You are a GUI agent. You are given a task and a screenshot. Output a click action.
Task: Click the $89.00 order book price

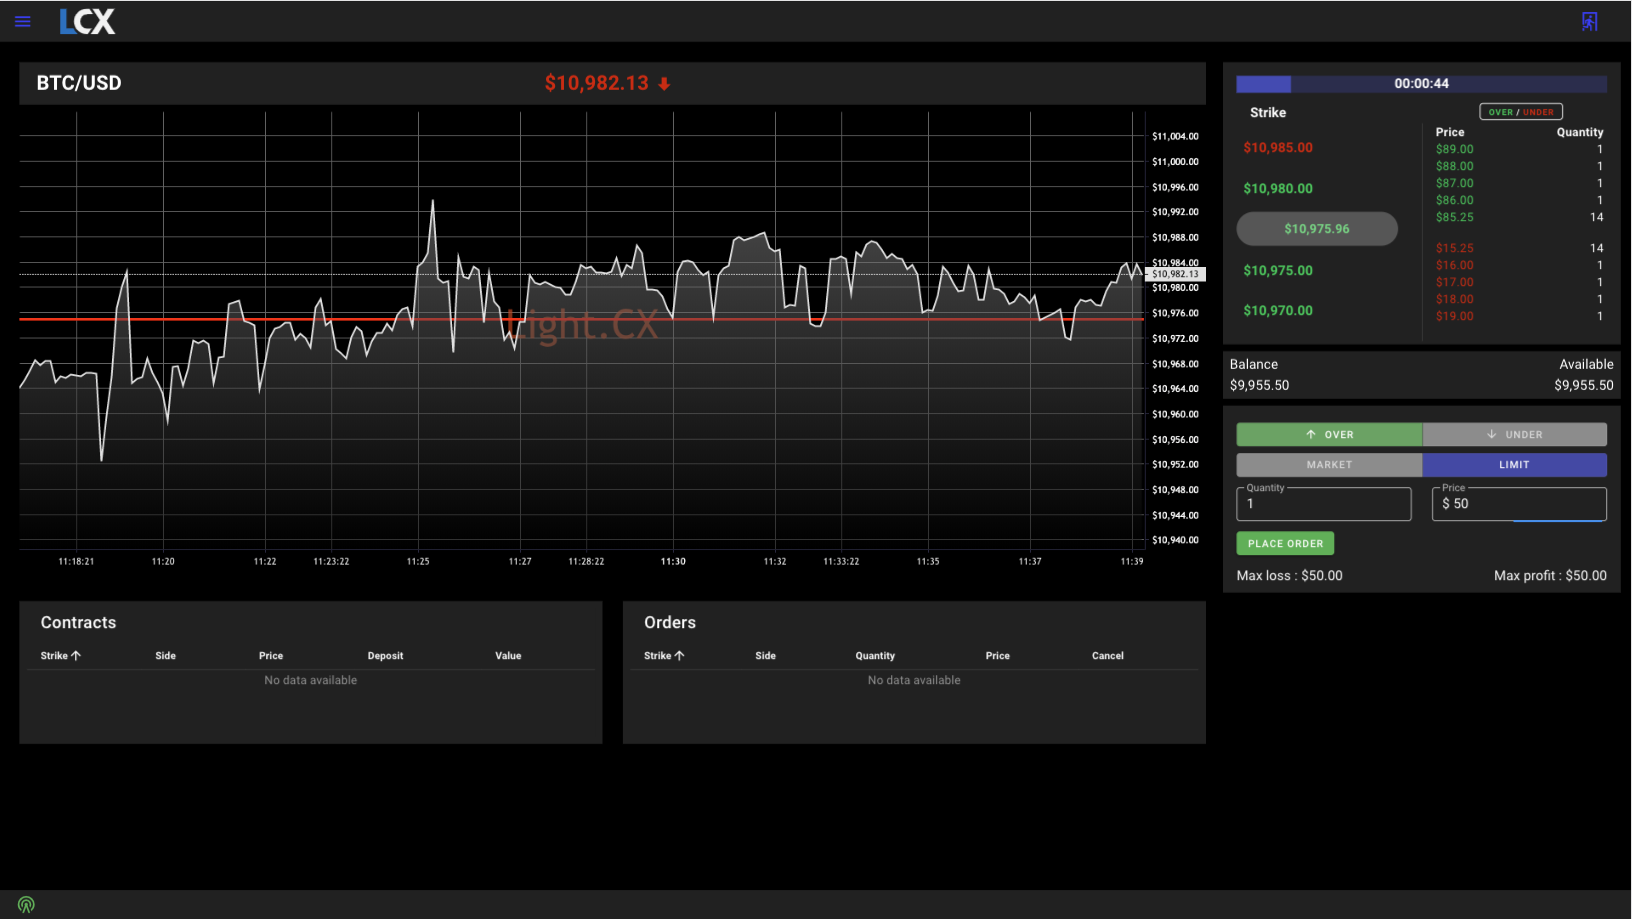point(1454,149)
